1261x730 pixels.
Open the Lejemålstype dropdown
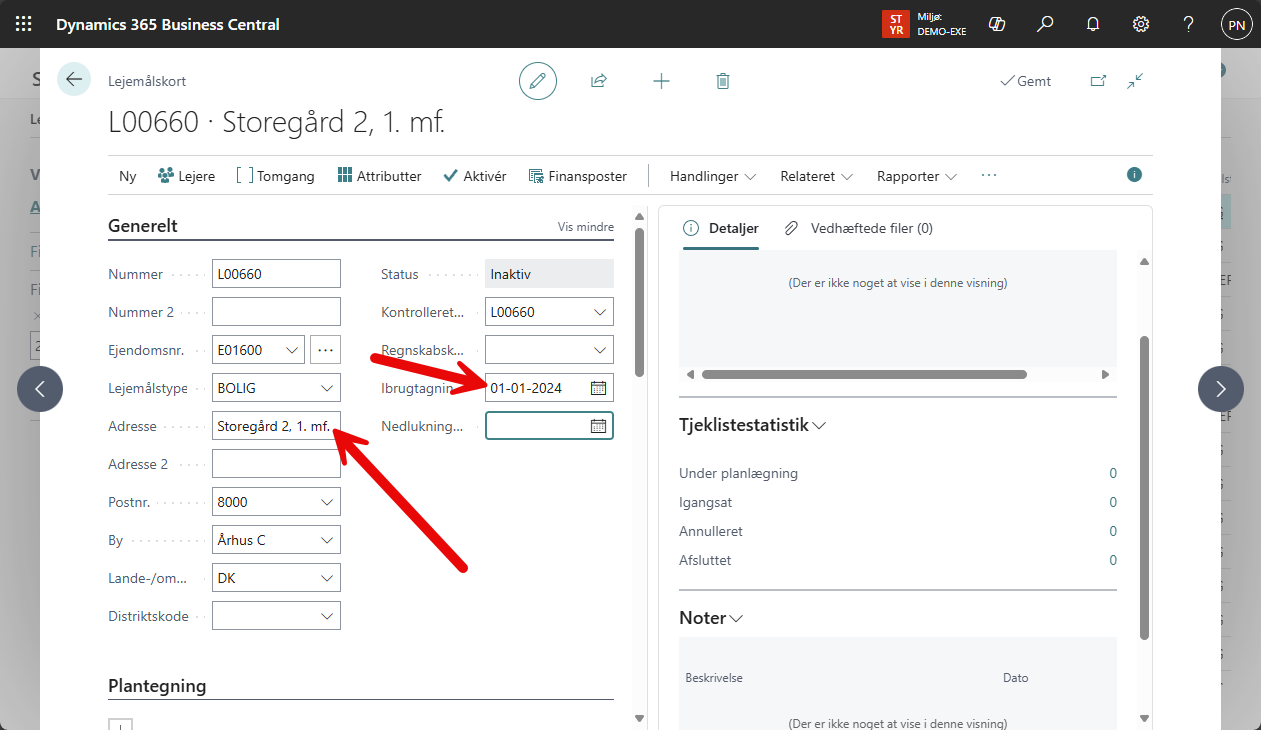tap(327, 388)
